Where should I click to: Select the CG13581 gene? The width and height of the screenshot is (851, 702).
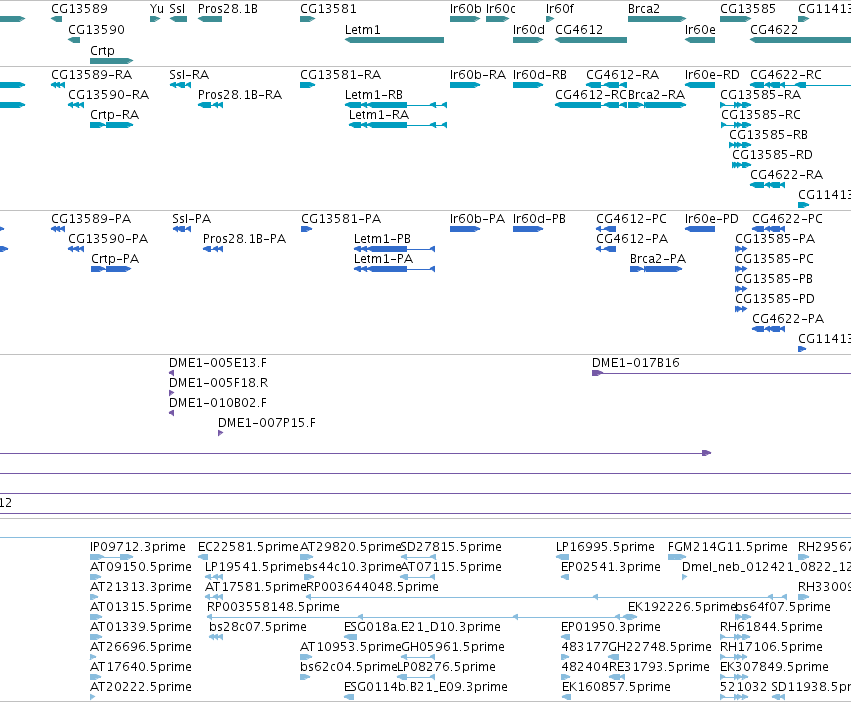[307, 19]
